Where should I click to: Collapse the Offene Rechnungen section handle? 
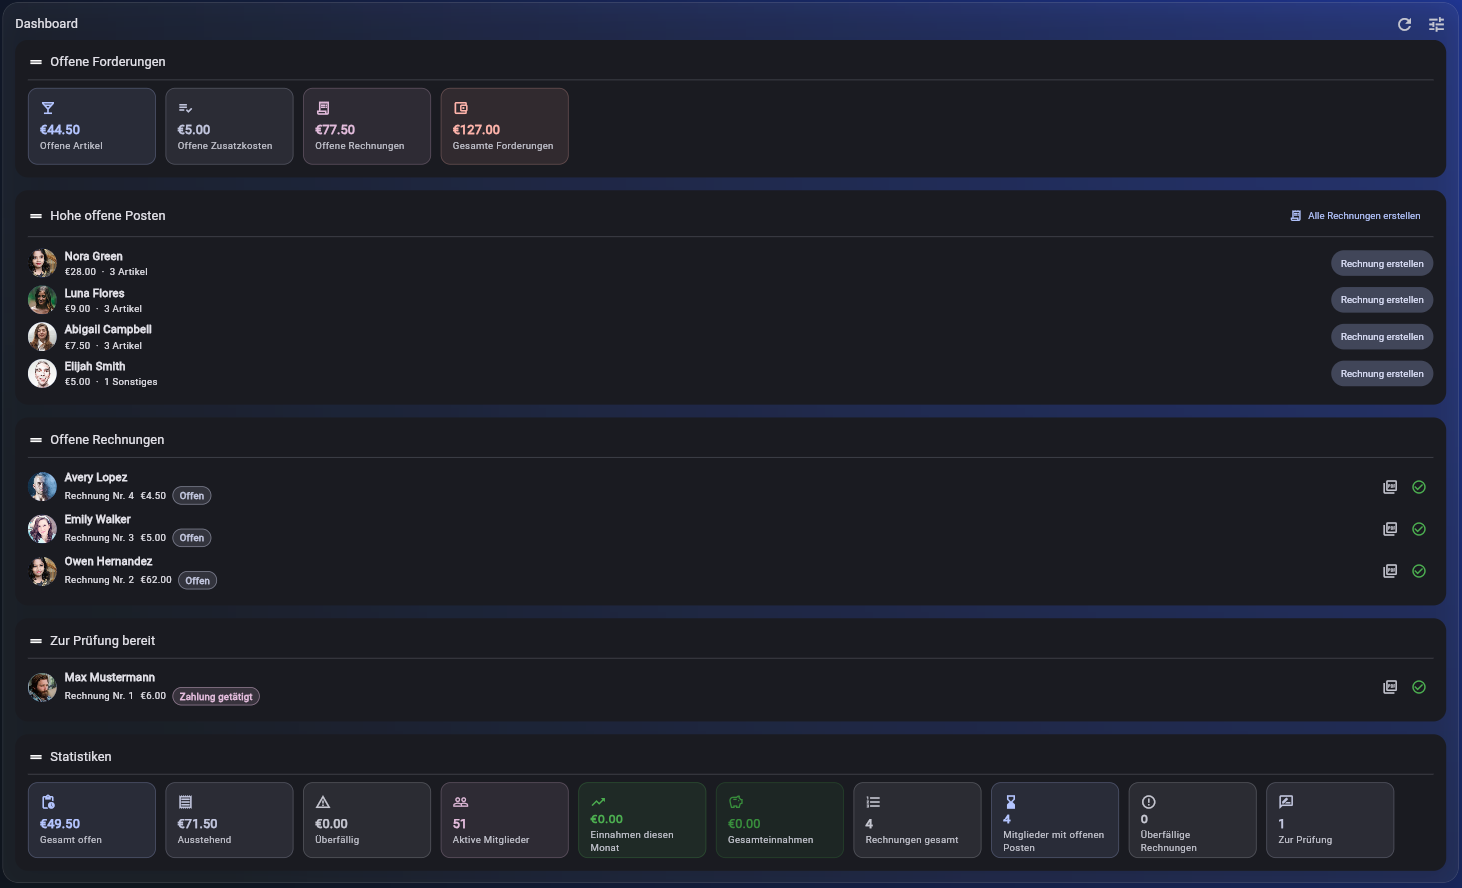pos(36,440)
